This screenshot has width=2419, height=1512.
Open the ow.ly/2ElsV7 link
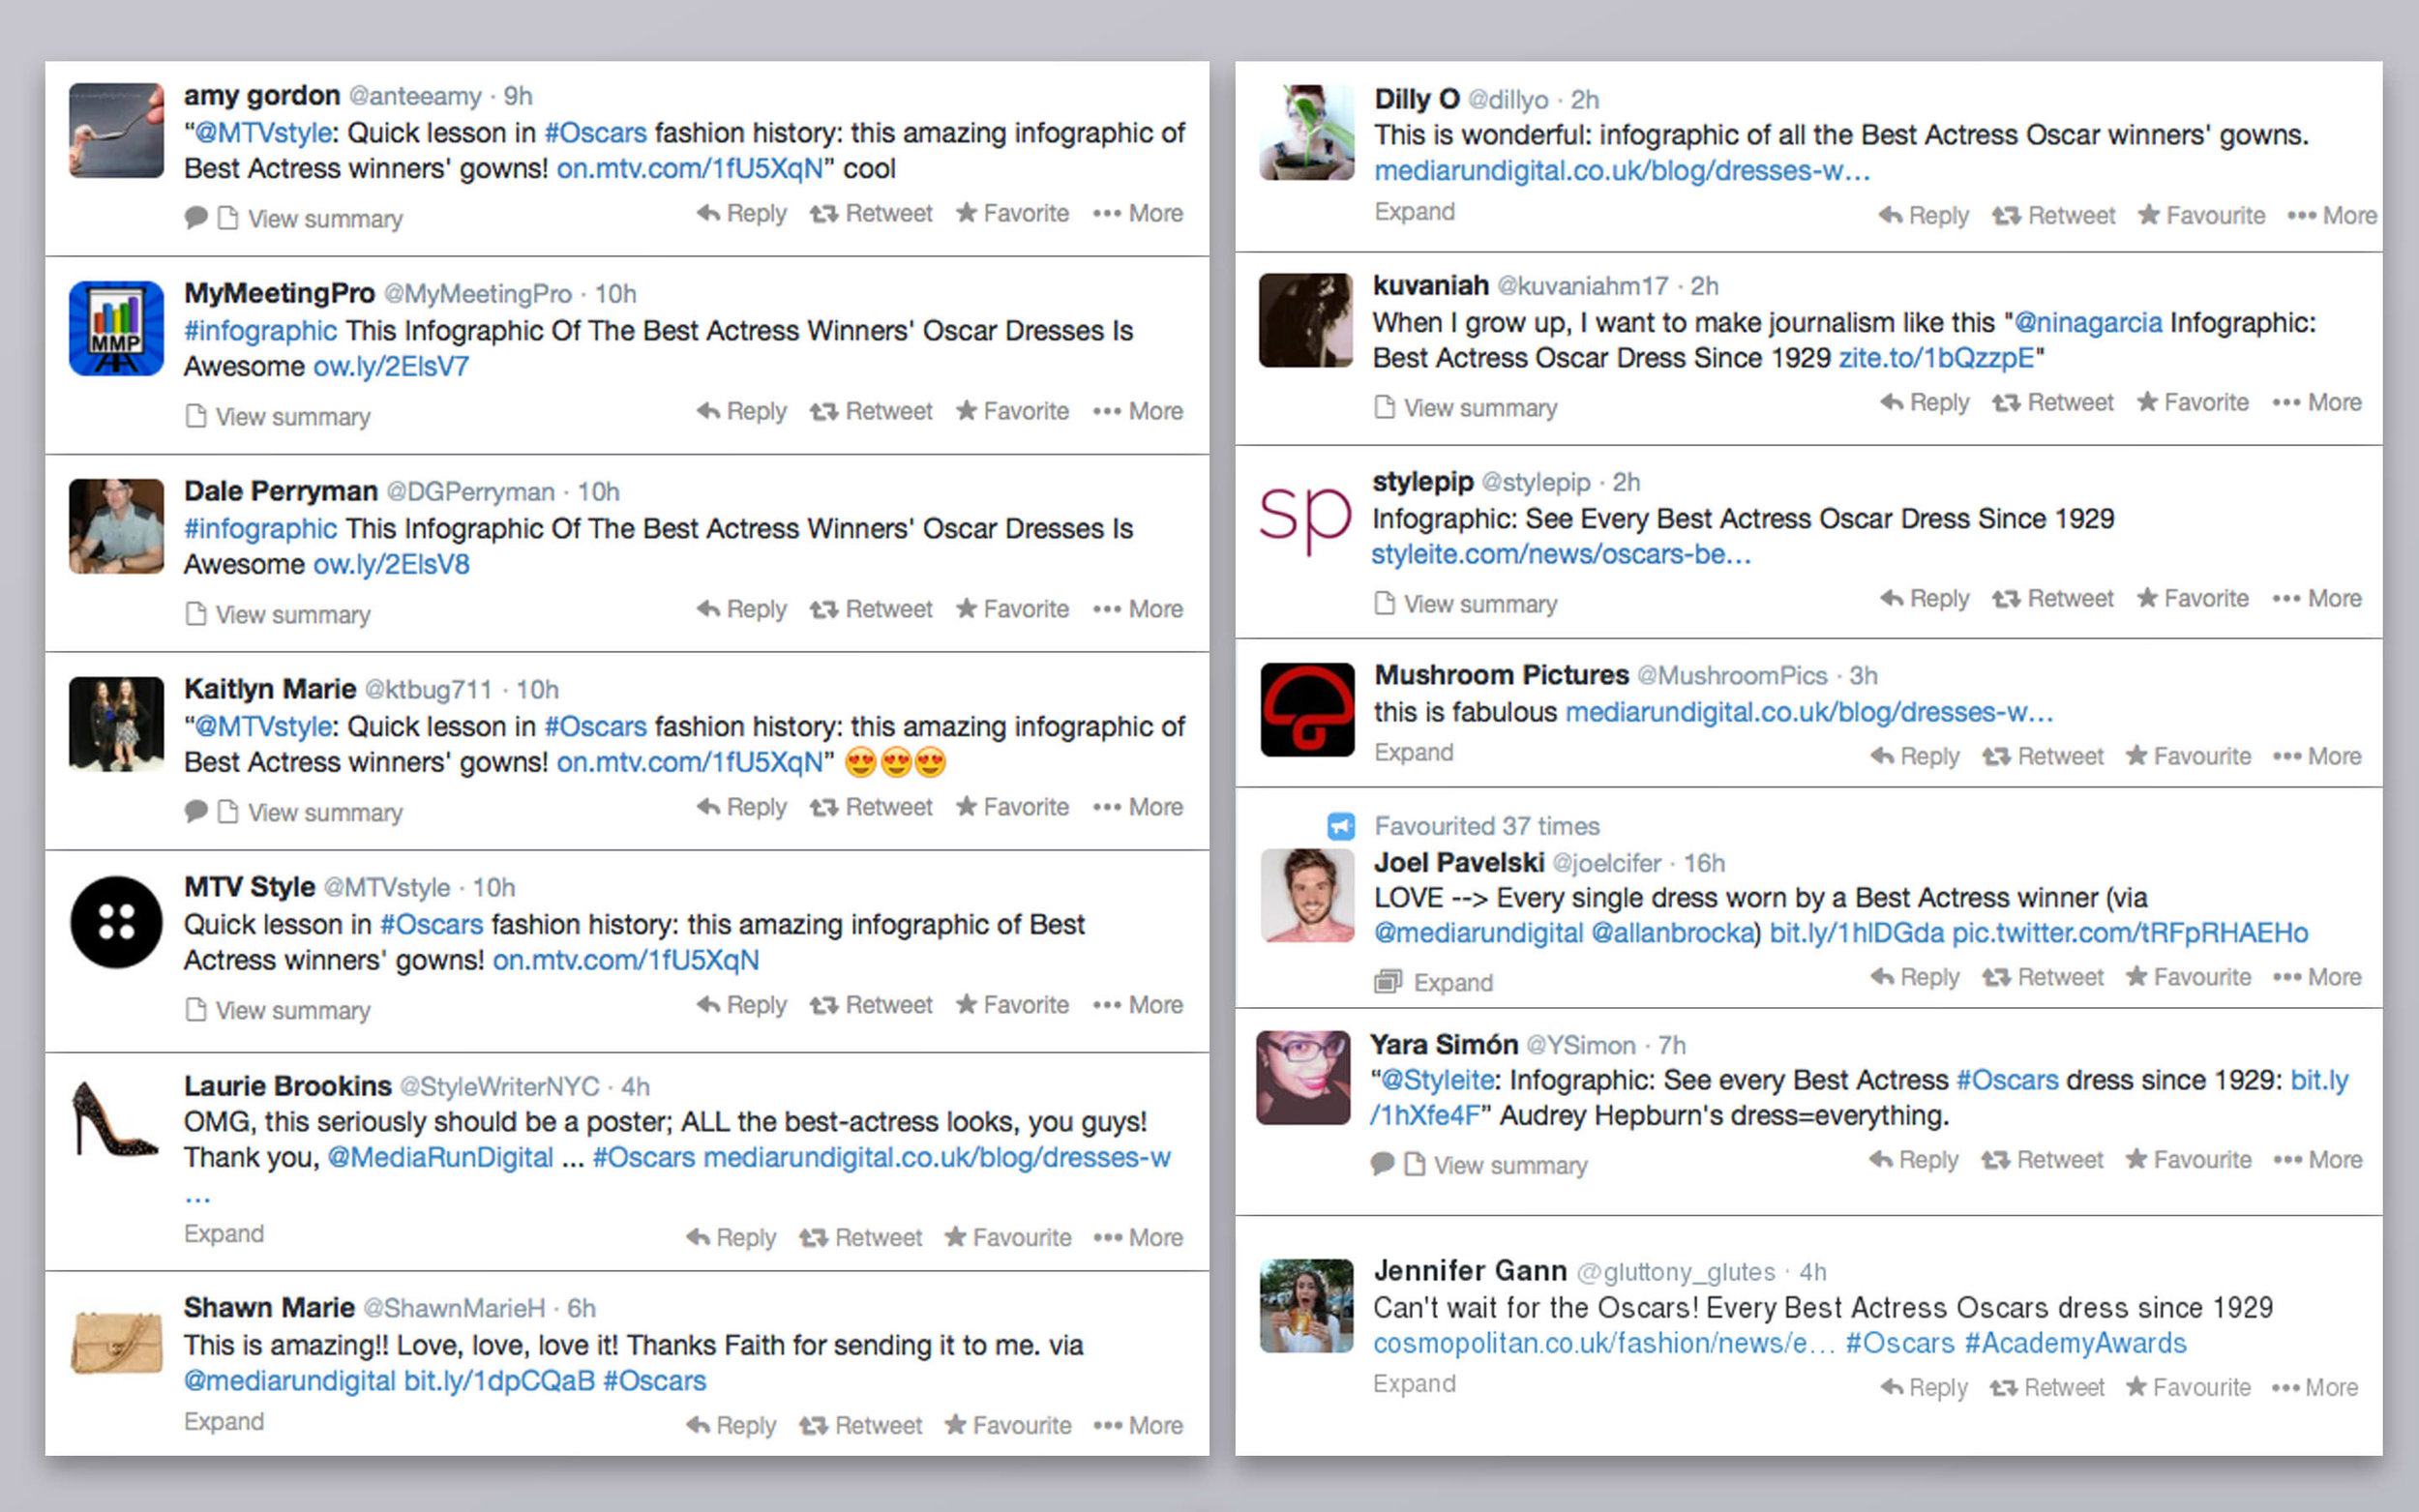tap(391, 366)
